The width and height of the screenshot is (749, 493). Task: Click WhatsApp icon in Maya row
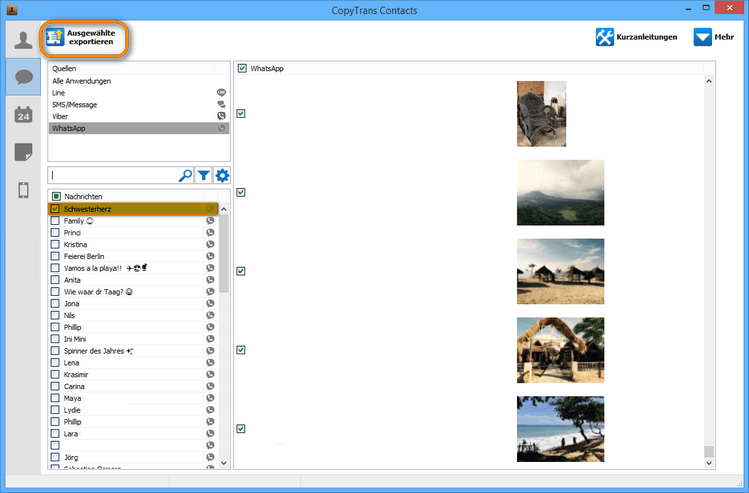point(210,398)
